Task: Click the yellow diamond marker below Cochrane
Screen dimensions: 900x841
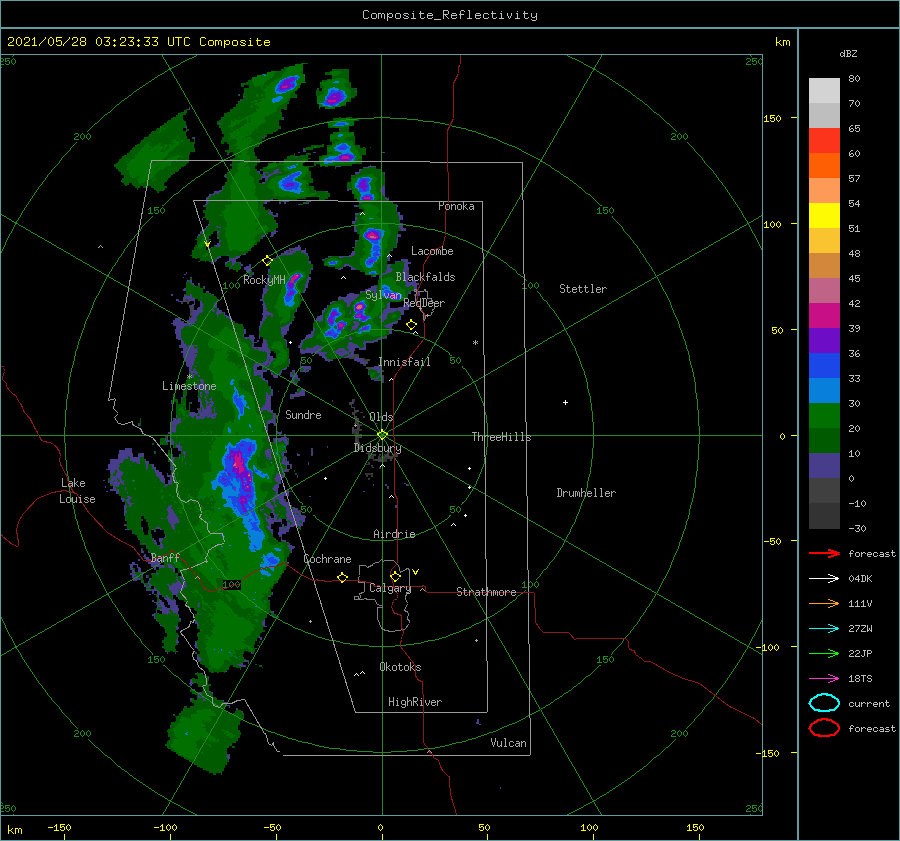Action: [342, 577]
